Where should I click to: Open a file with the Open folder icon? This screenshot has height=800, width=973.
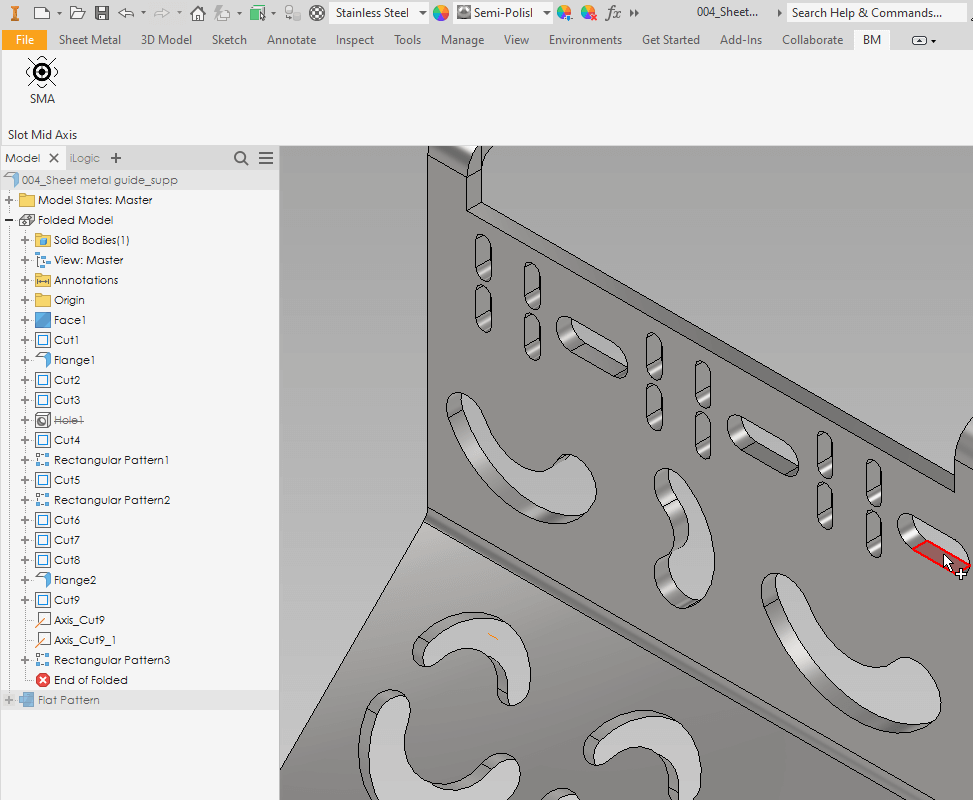click(77, 13)
